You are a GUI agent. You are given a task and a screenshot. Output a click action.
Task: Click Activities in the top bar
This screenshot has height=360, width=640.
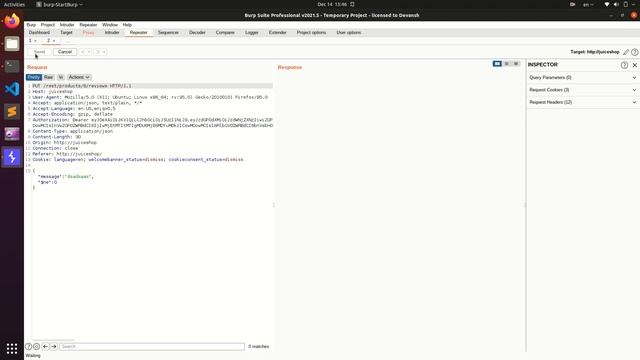click(14, 4)
